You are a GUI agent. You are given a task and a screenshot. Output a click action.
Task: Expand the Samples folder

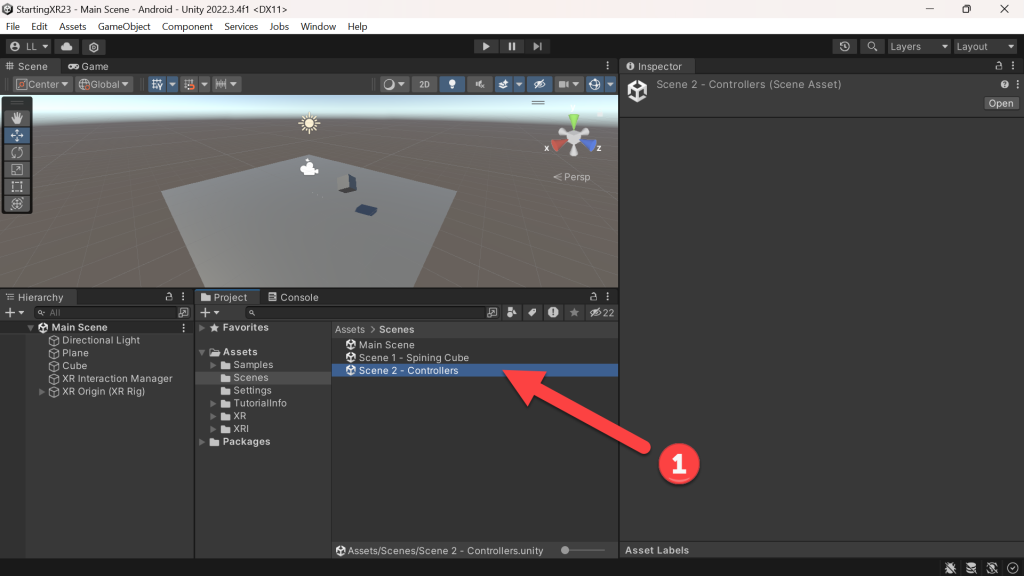click(213, 365)
